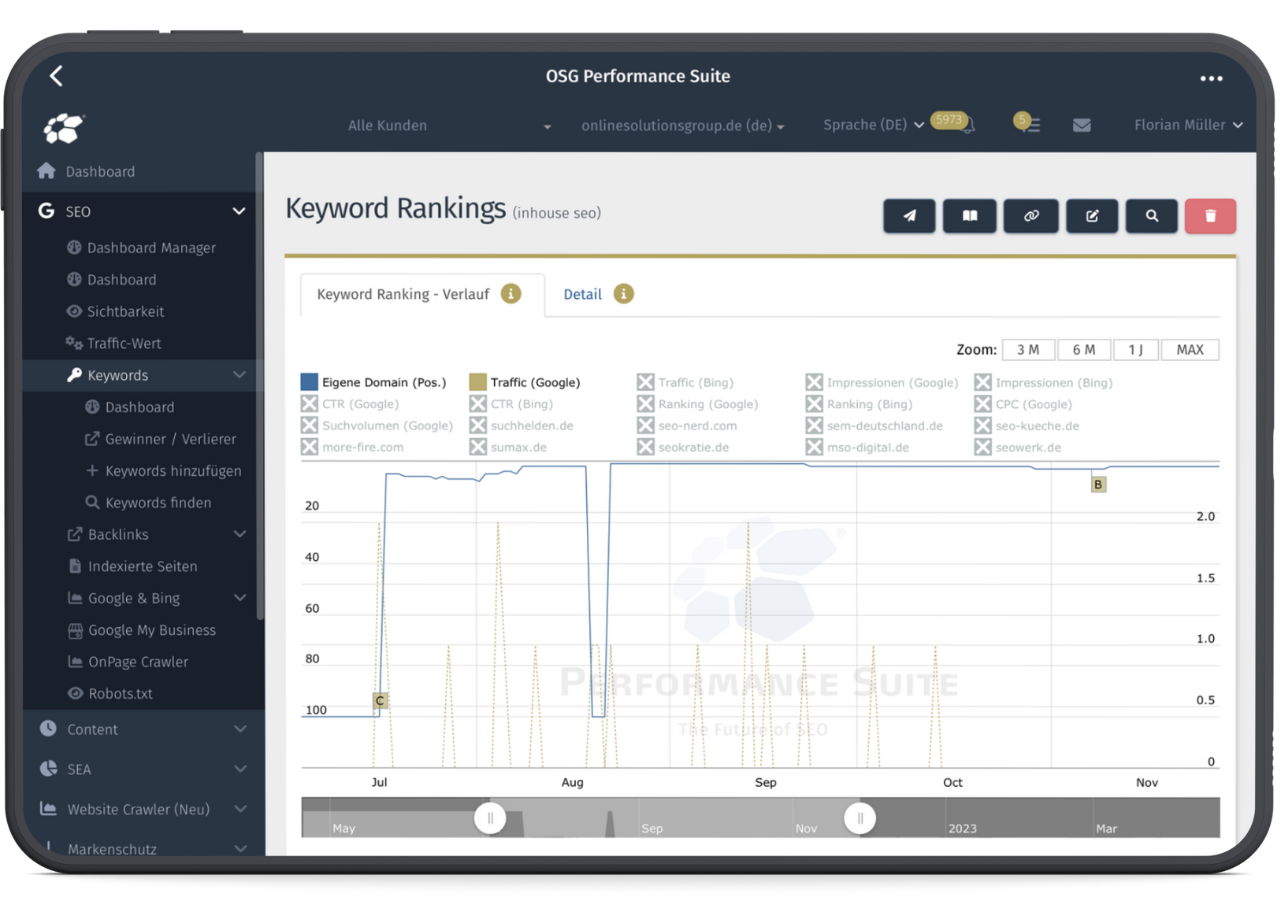
Task: Open the Sprache (DE) dropdown
Action: click(x=873, y=125)
